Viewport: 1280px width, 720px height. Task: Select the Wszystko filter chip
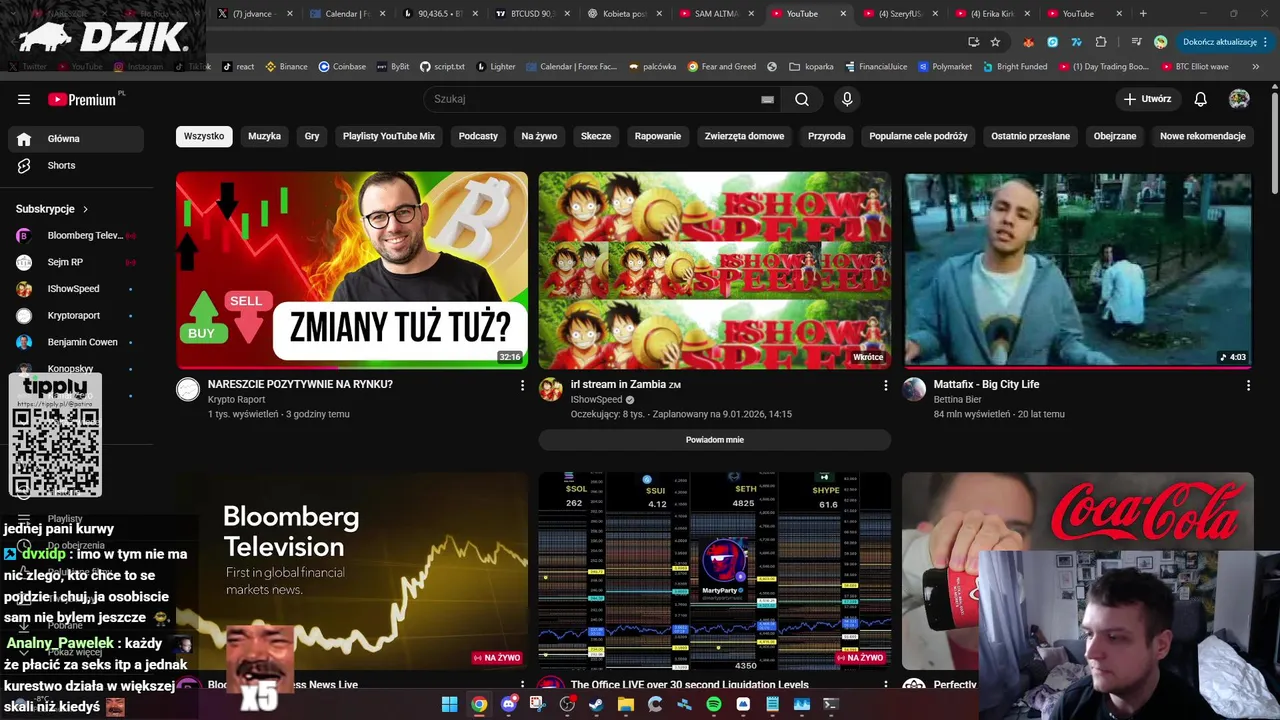[x=204, y=136]
